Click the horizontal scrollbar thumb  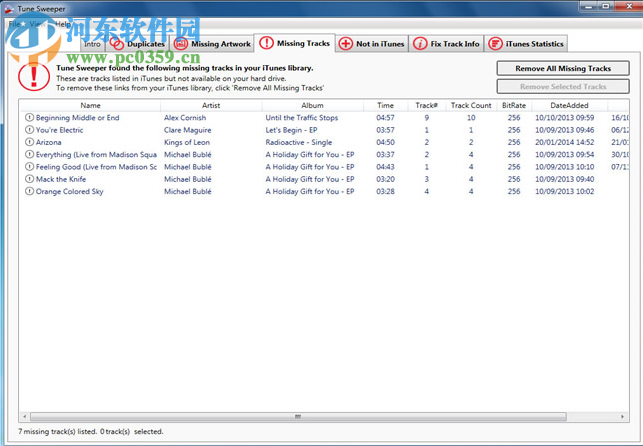[296, 416]
